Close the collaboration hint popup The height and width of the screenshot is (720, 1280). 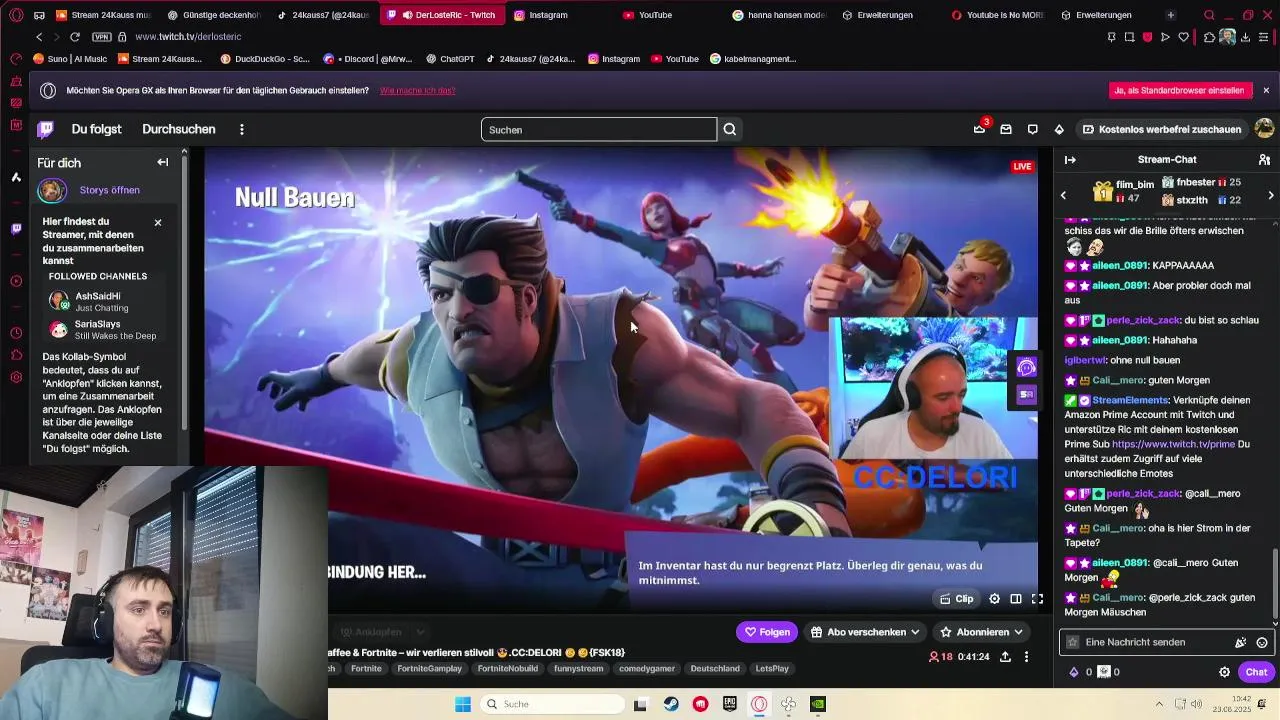(x=158, y=222)
